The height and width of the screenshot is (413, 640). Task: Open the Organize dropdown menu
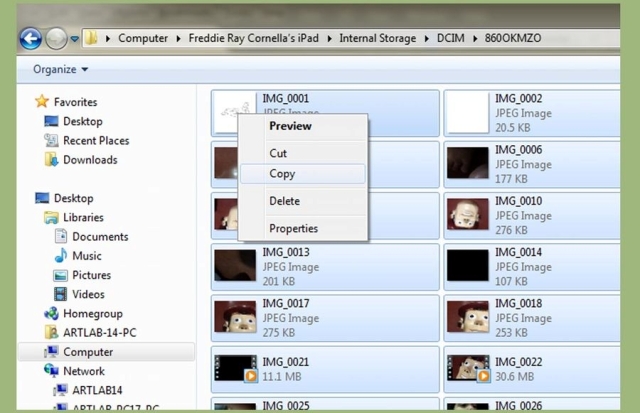coord(60,69)
